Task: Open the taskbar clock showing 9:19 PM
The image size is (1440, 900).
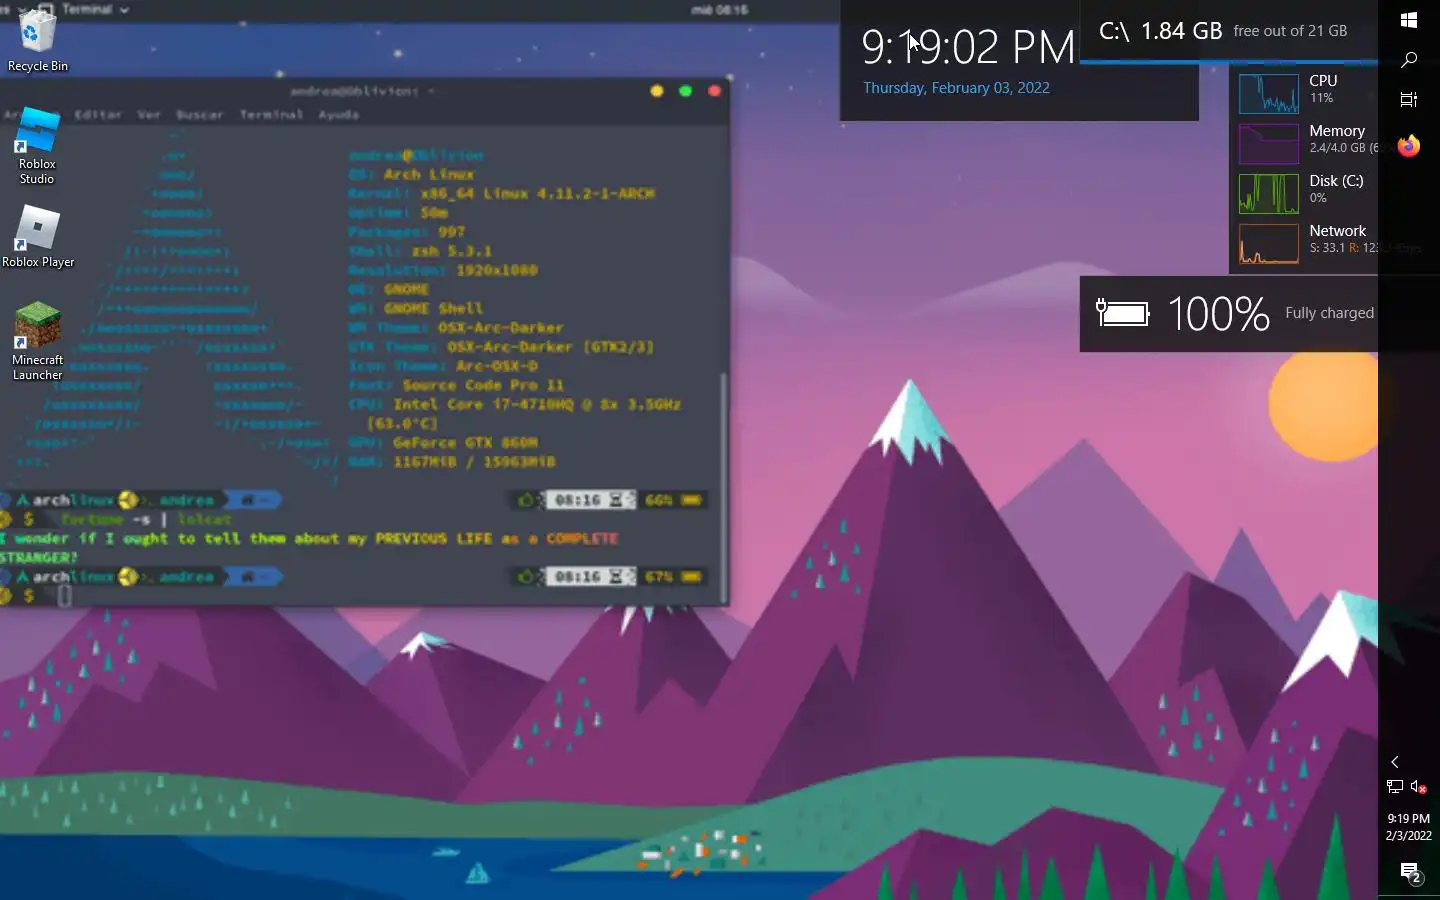Action: pos(1409,827)
